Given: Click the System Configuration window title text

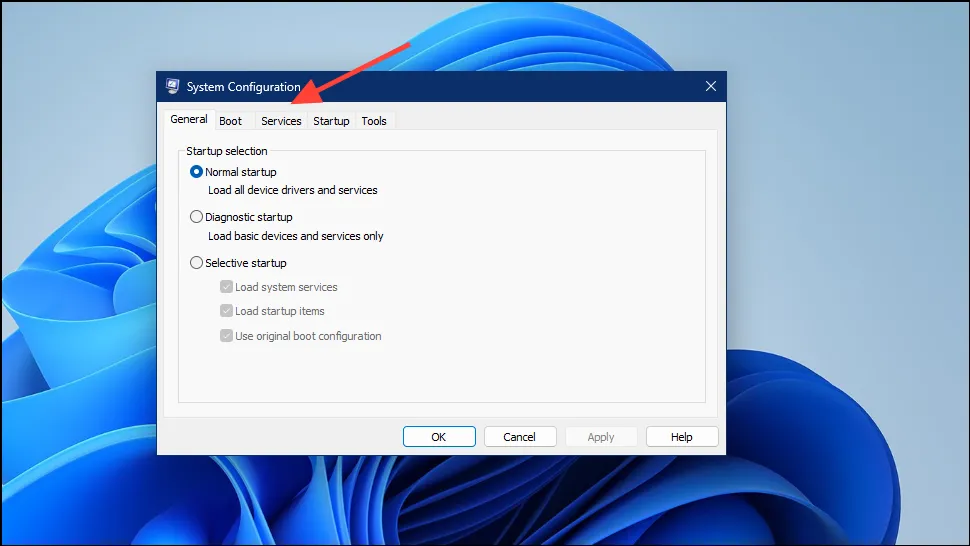Looking at the screenshot, I should point(243,87).
